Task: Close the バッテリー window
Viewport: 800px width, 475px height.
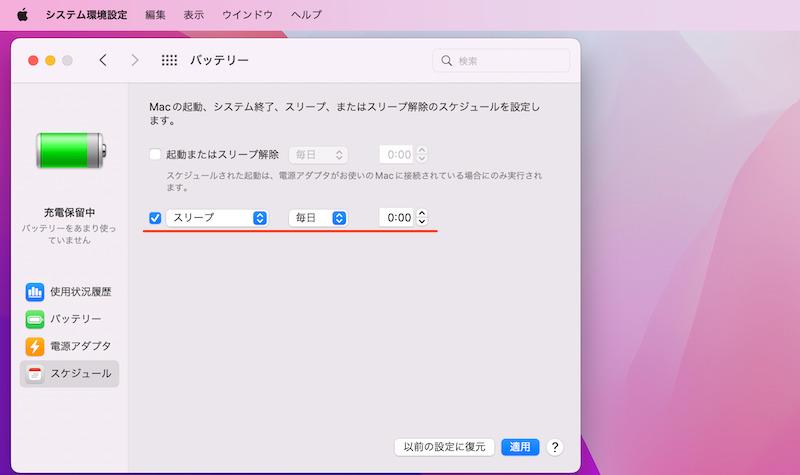Action: pyautogui.click(x=33, y=61)
